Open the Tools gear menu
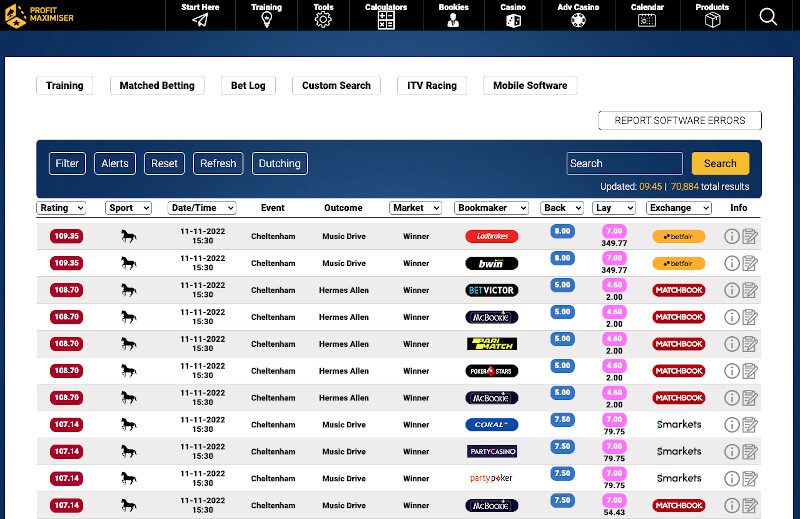This screenshot has width=800, height=519. 323,15
